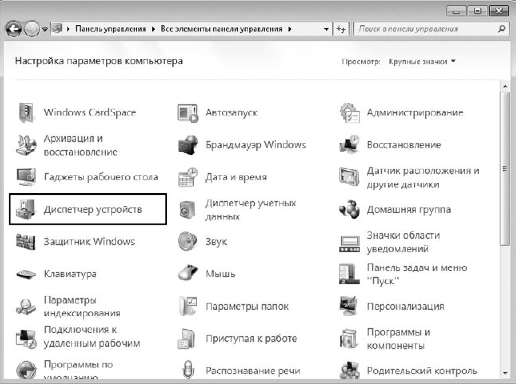Open the Диспетчер учетных данных safe icon

coord(187,210)
